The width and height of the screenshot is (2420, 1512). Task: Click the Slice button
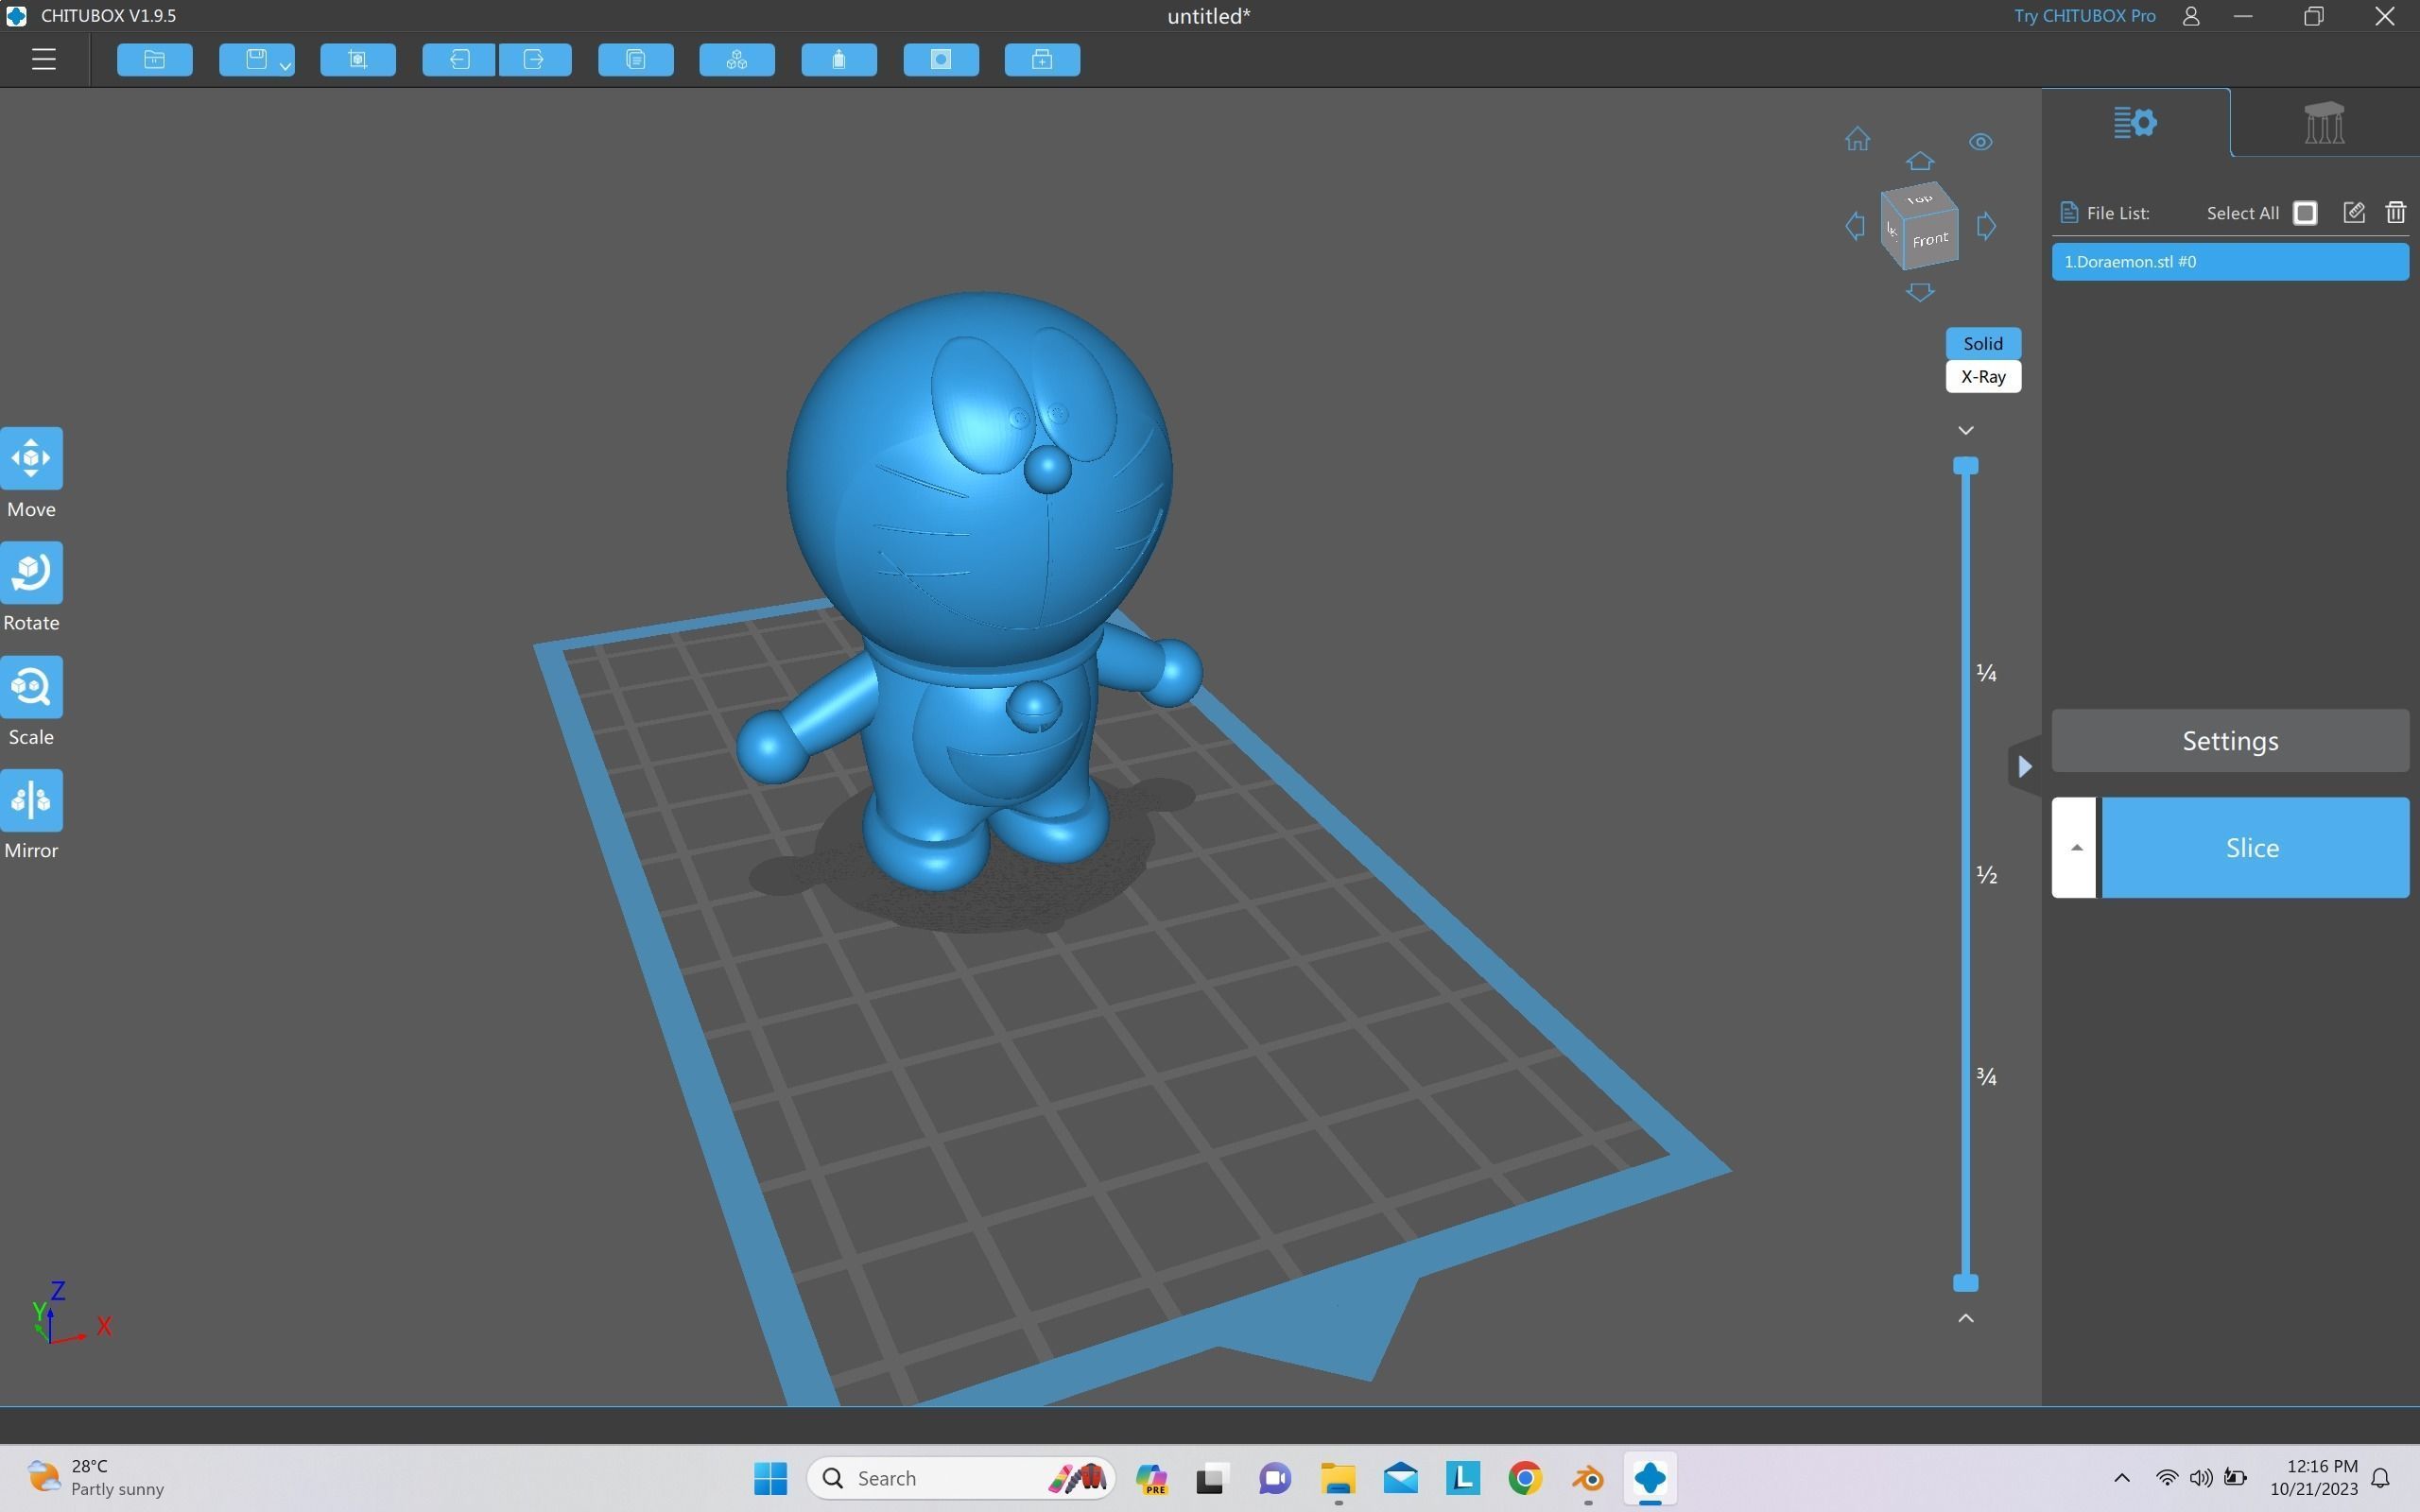coord(2254,848)
